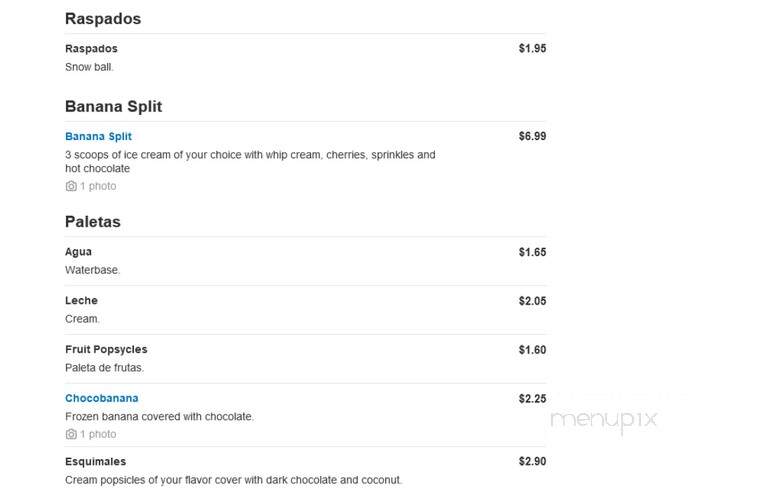Click the Agua paleta item
Screen dimensions: 783x502
78,252
